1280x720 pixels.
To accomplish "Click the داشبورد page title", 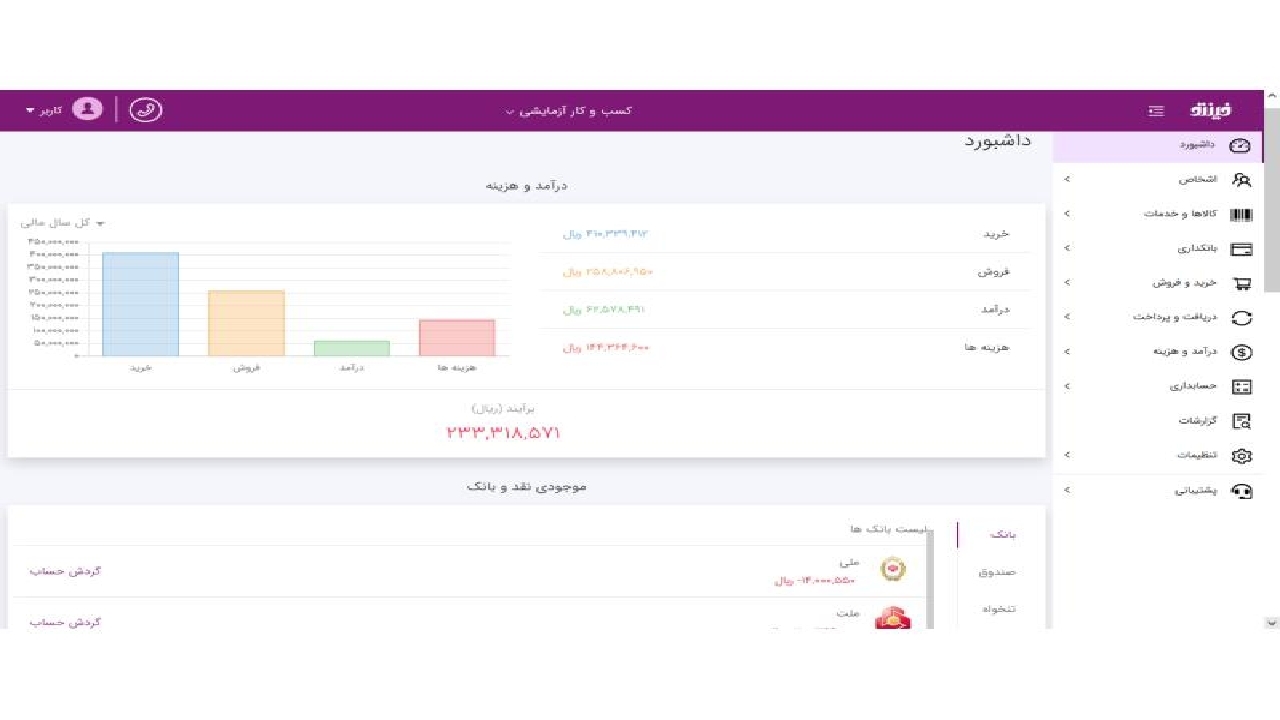I will click(x=998, y=141).
